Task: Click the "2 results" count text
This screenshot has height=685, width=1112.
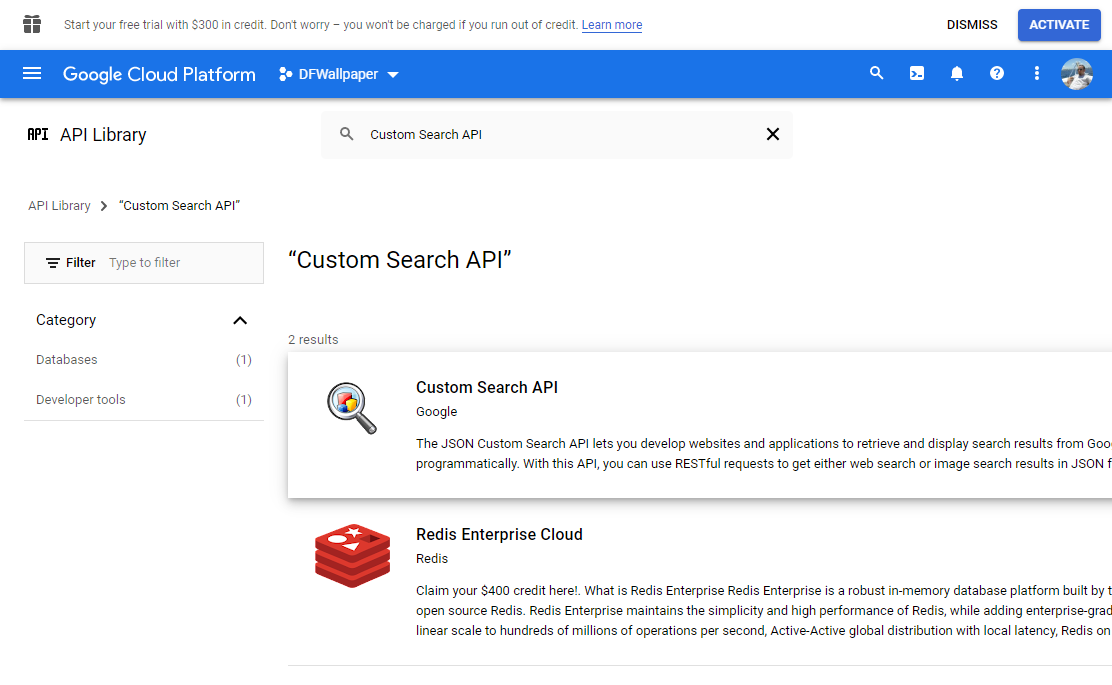Action: 313,340
